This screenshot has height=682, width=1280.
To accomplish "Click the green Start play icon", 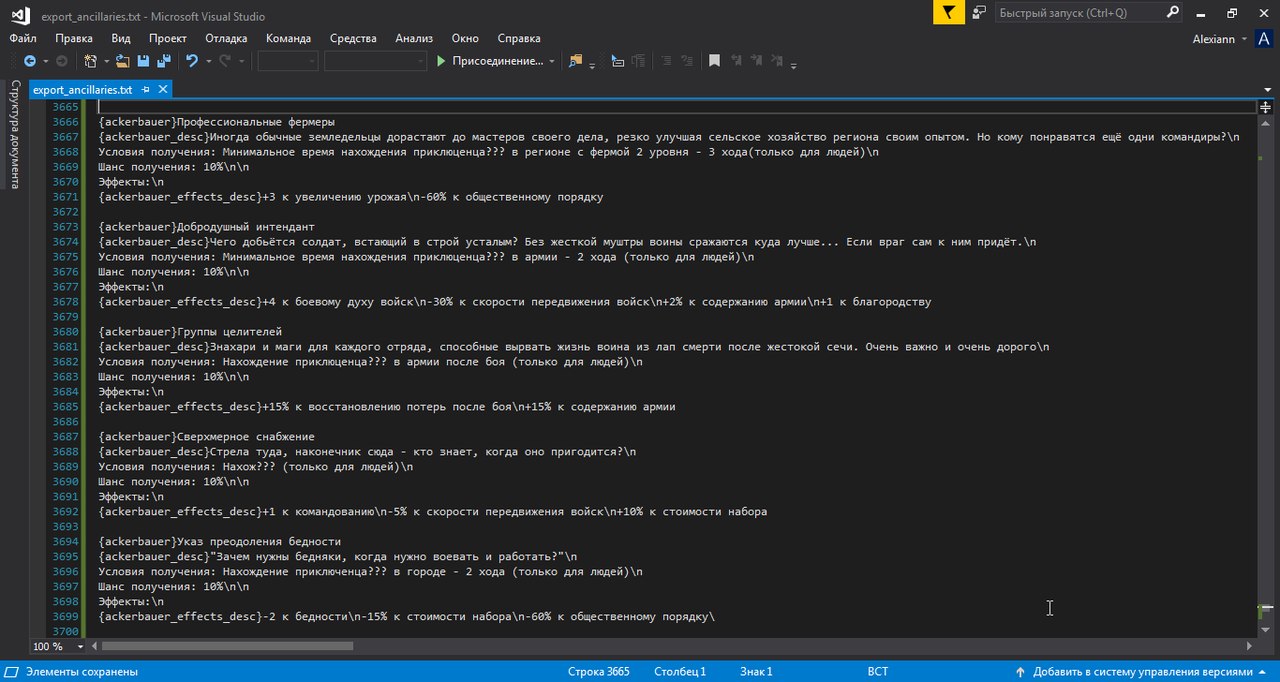I will (x=441, y=61).
